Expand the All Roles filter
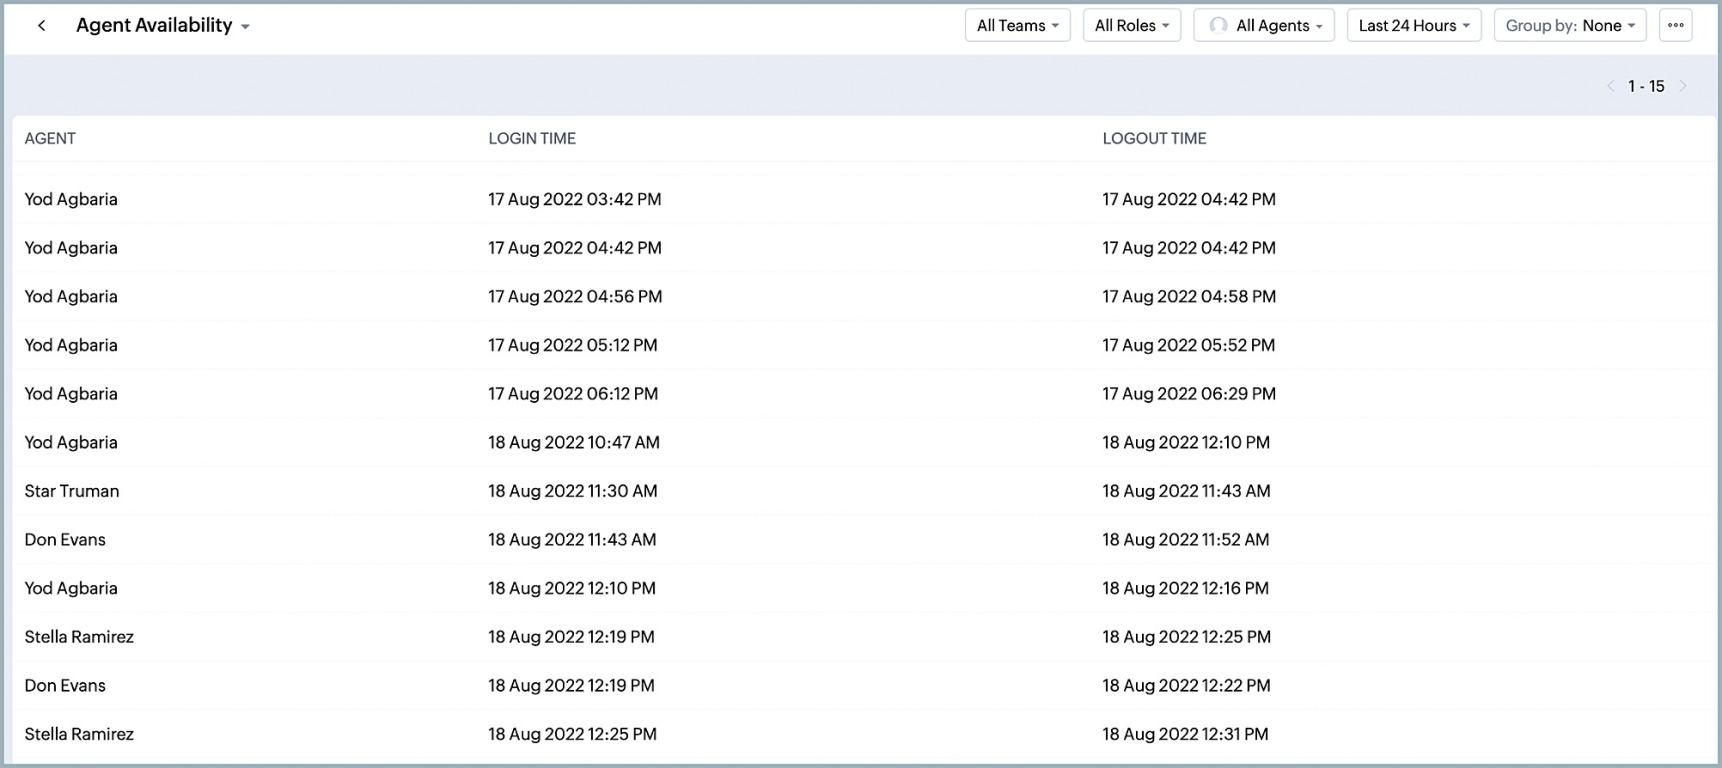The height and width of the screenshot is (768, 1722). point(1131,26)
